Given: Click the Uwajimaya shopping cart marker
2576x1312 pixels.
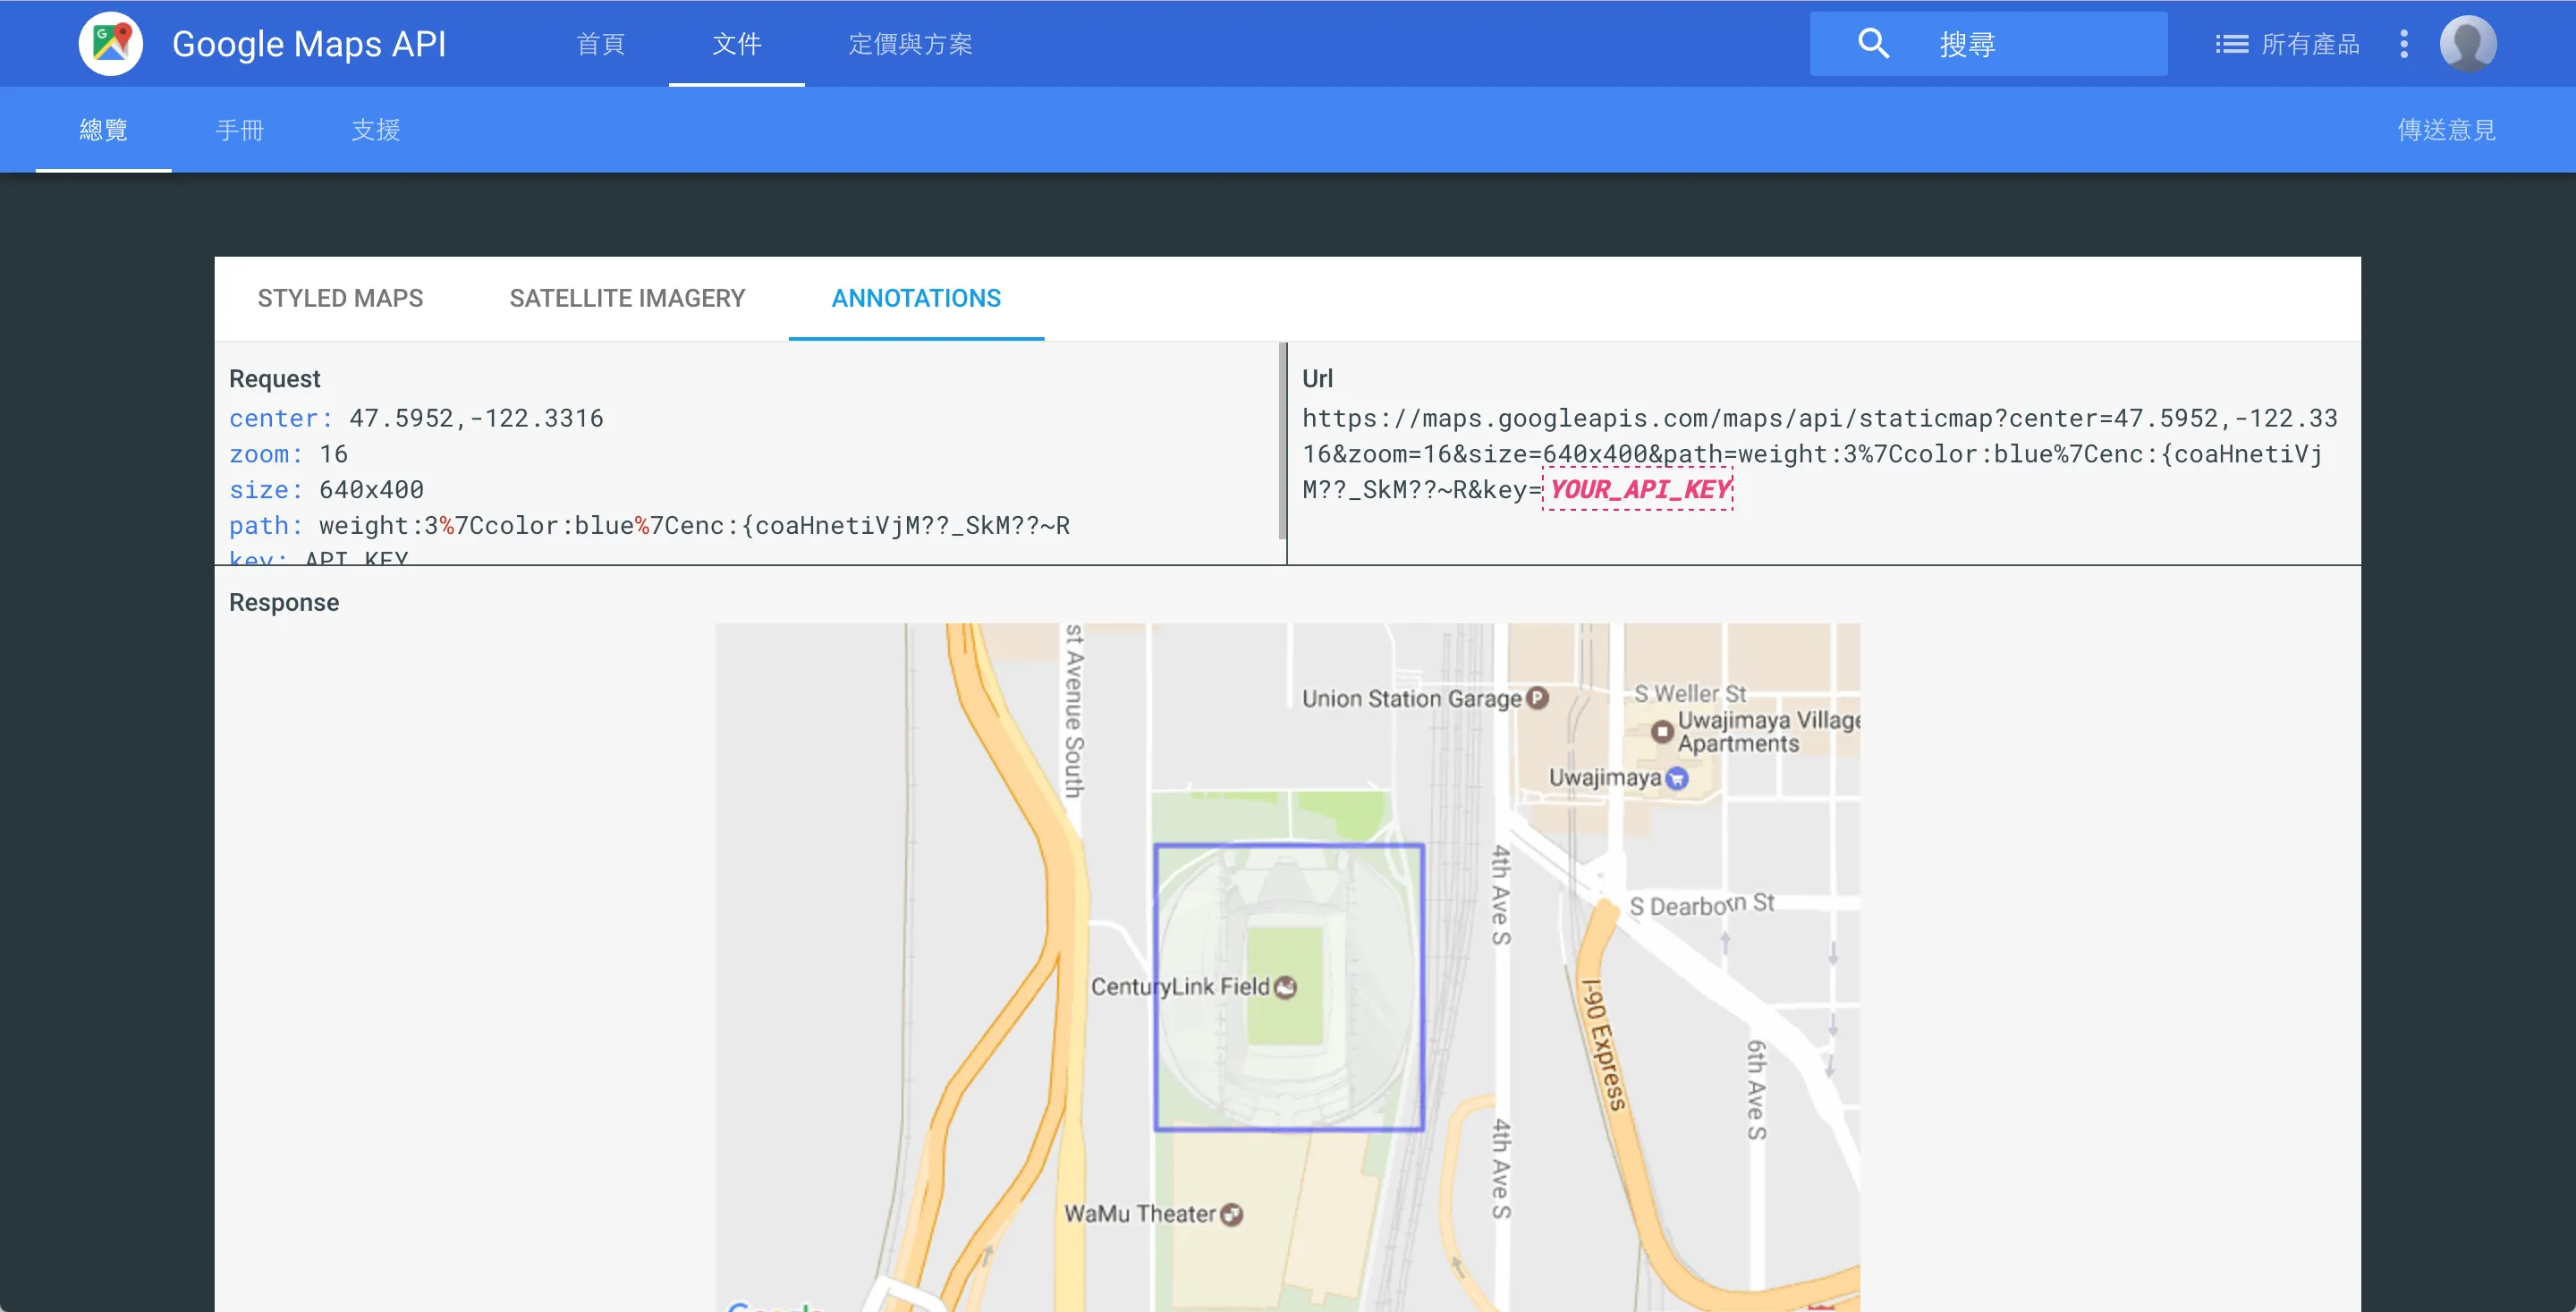Looking at the screenshot, I should point(1678,778).
